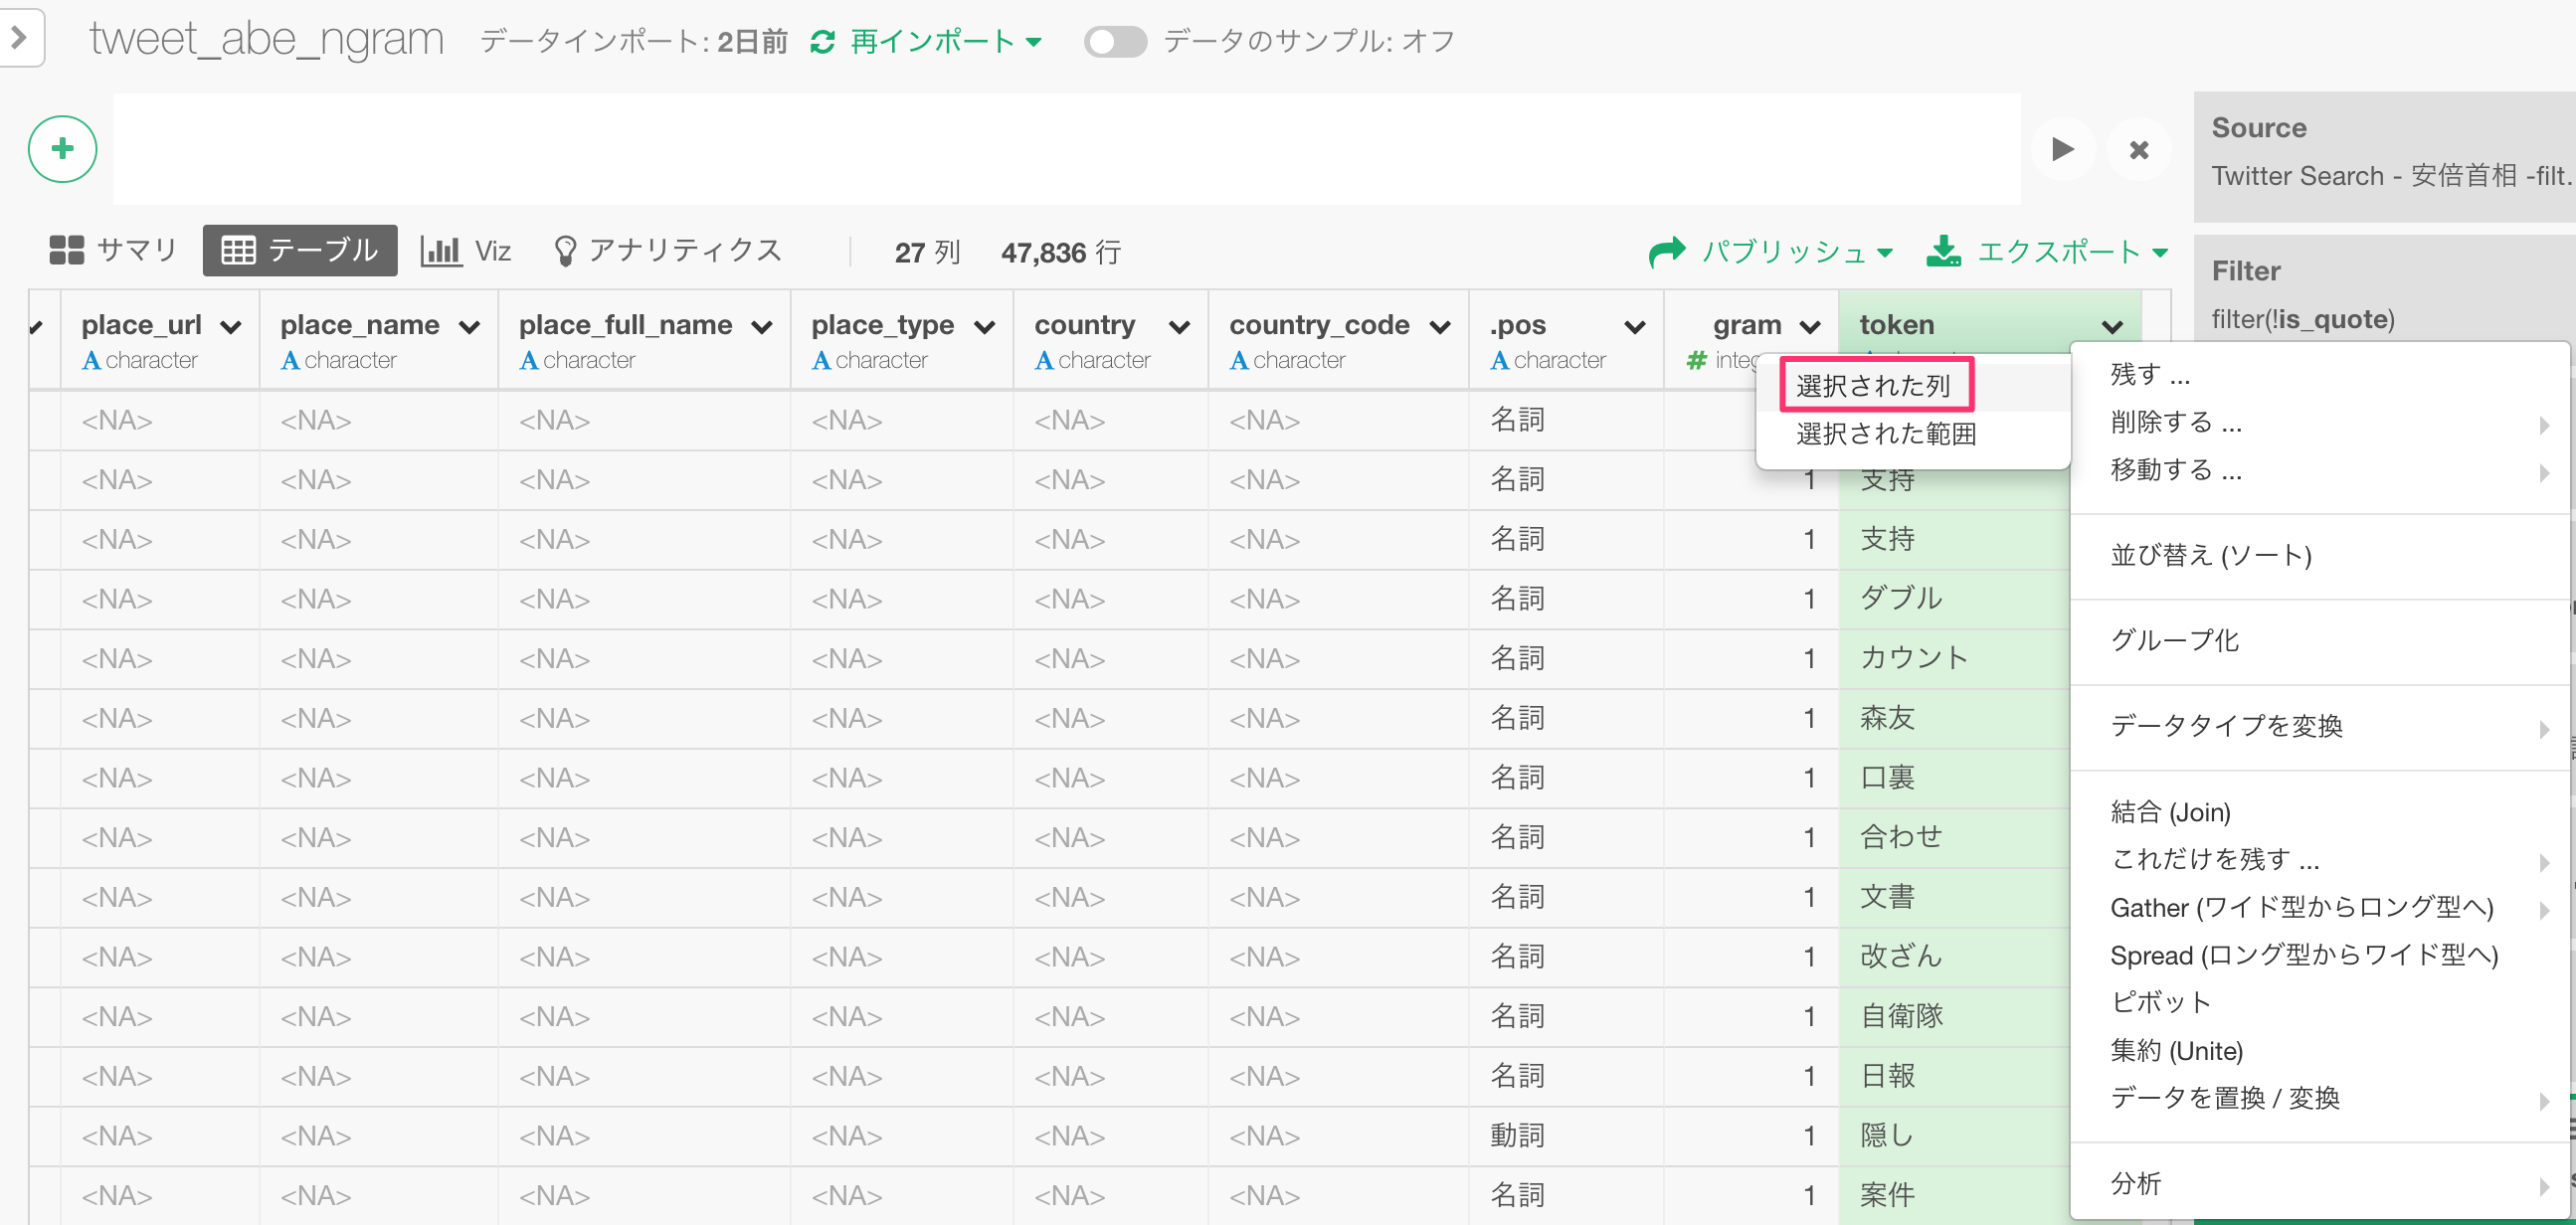
Task: Click inside the command input field
Action: point(1065,149)
